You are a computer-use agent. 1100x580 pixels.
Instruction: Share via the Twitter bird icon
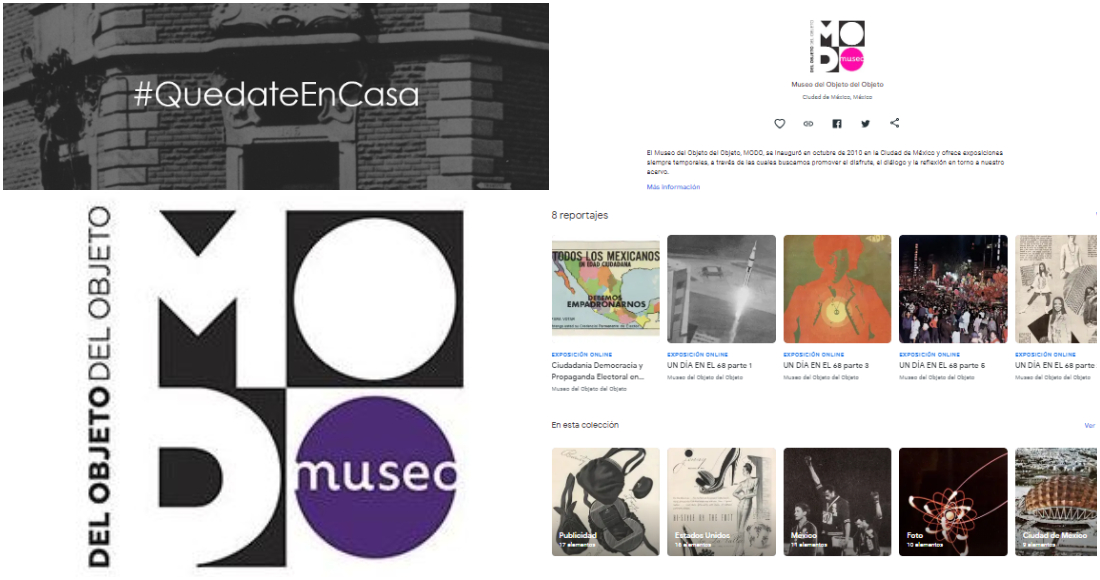coord(866,123)
